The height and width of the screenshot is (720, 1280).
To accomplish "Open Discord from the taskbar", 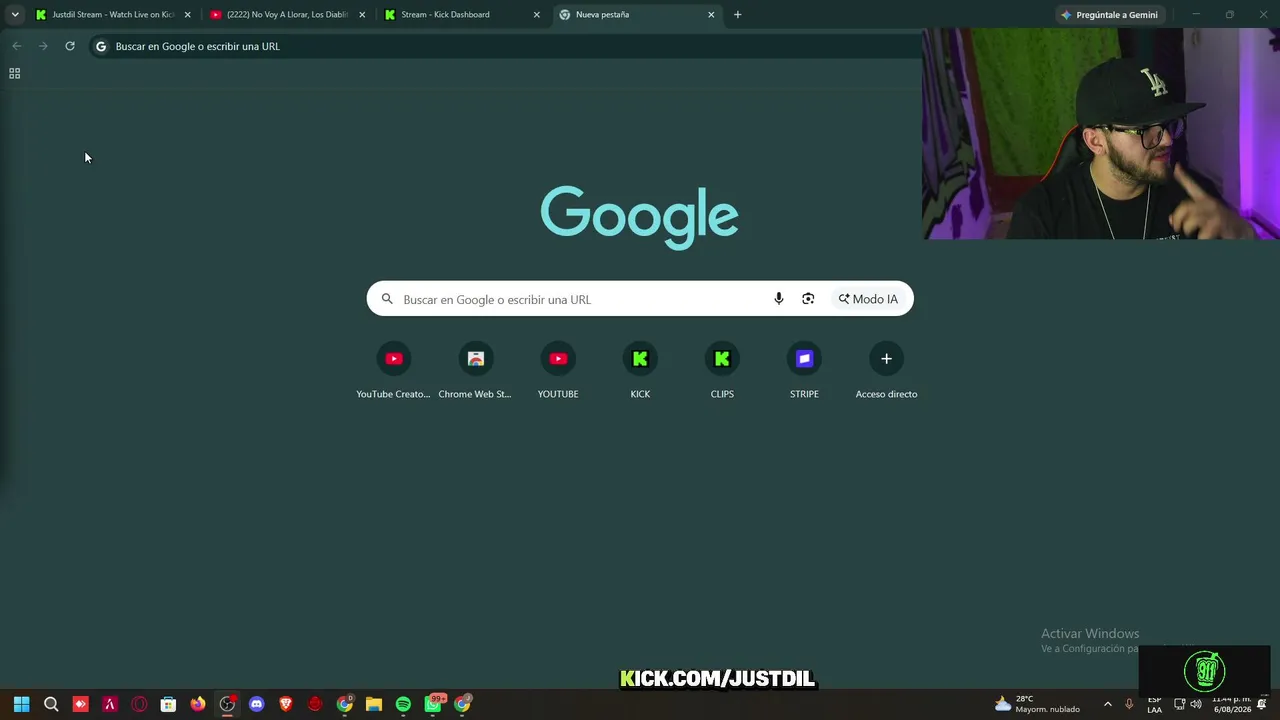I will (257, 704).
